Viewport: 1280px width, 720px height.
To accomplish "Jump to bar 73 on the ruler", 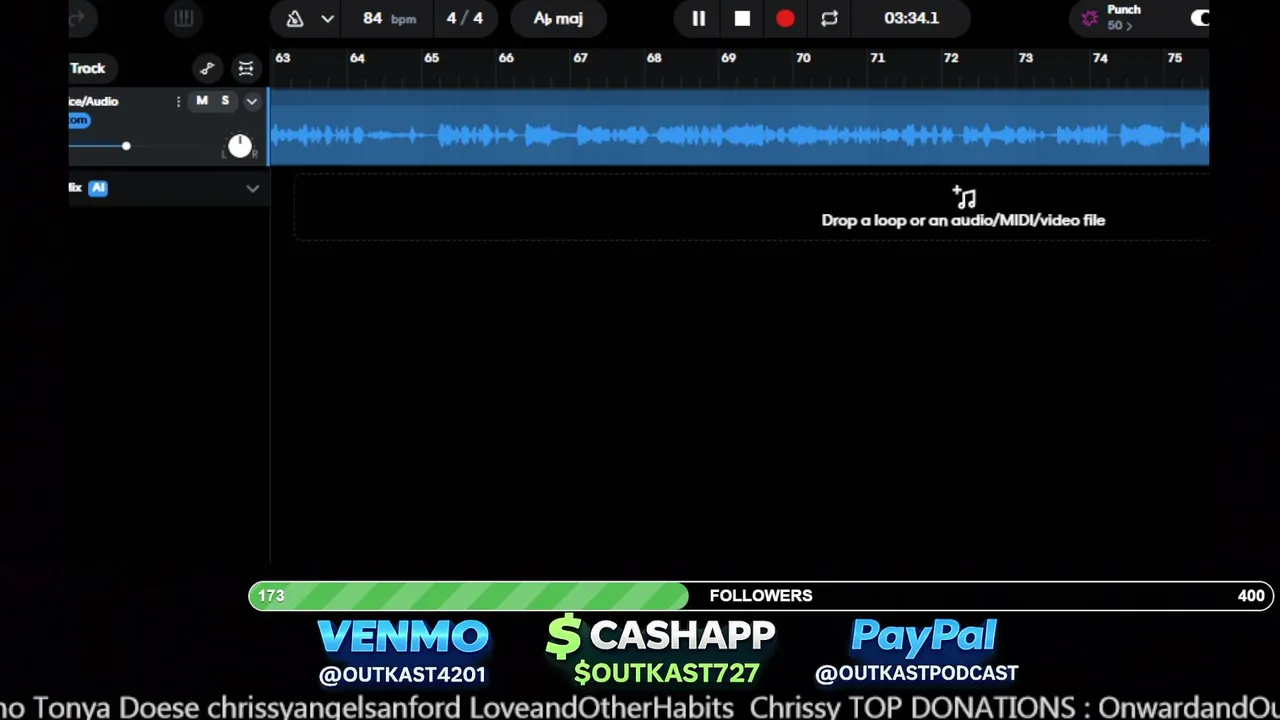I will (x=1025, y=58).
